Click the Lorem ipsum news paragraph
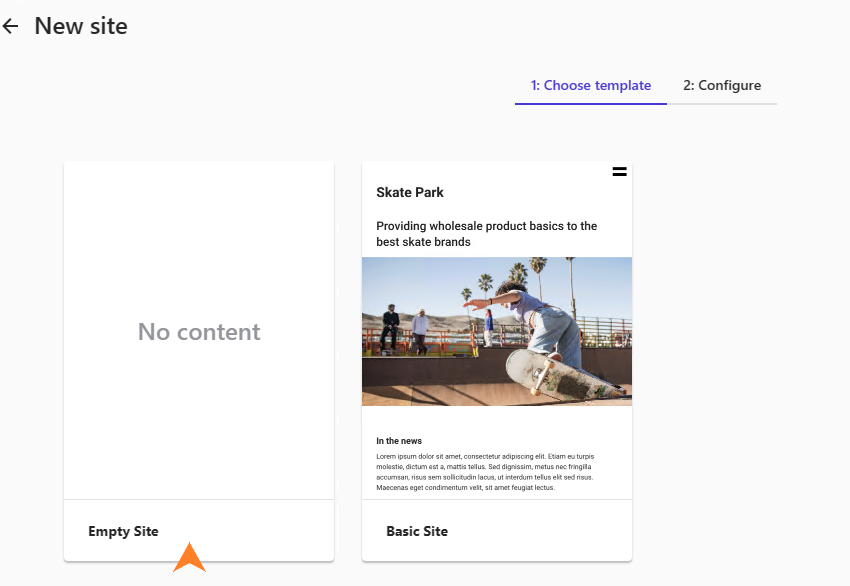The width and height of the screenshot is (850, 586). [485, 472]
